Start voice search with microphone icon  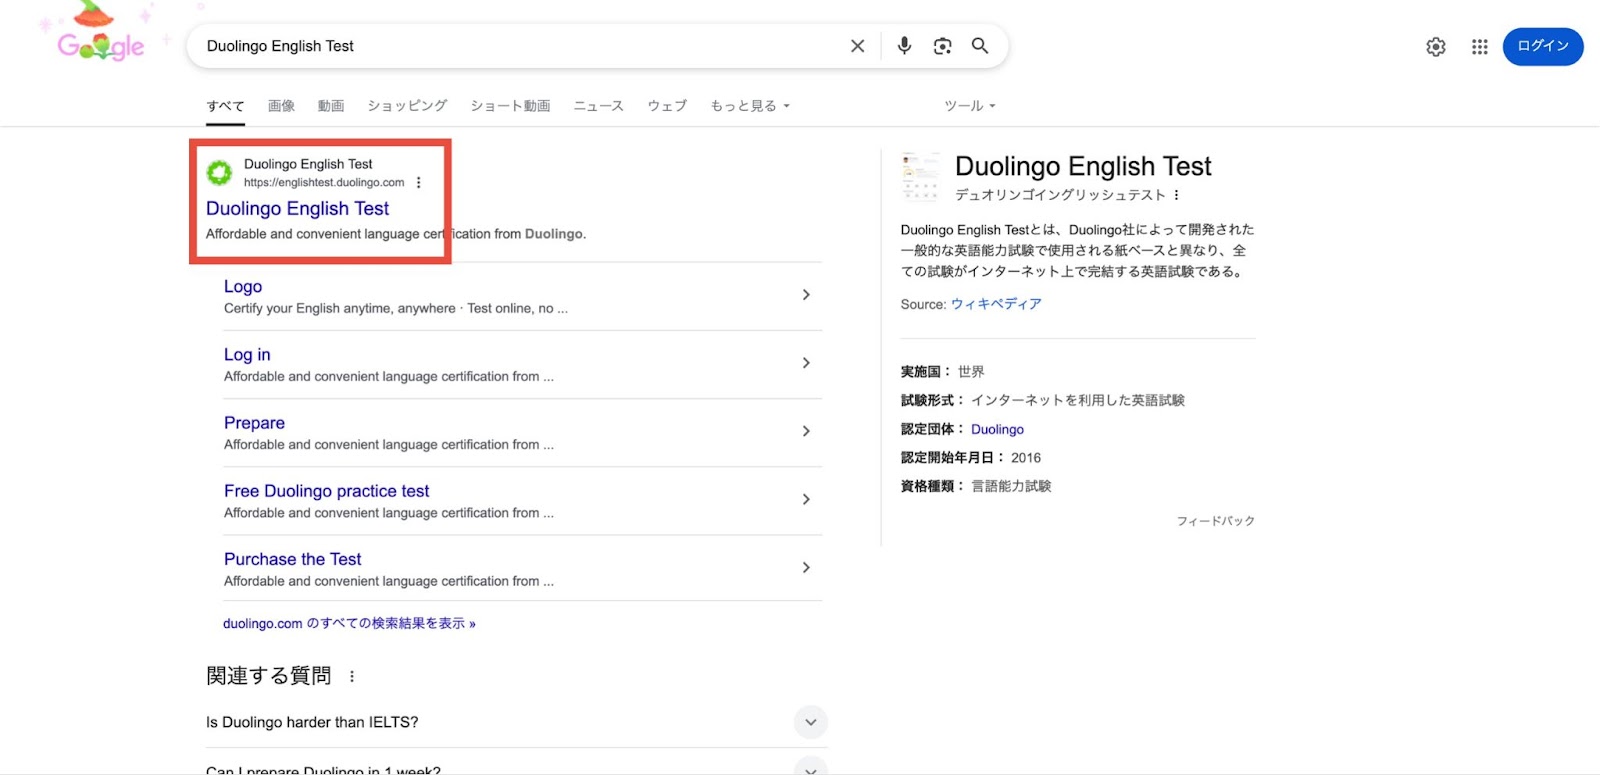tap(904, 46)
